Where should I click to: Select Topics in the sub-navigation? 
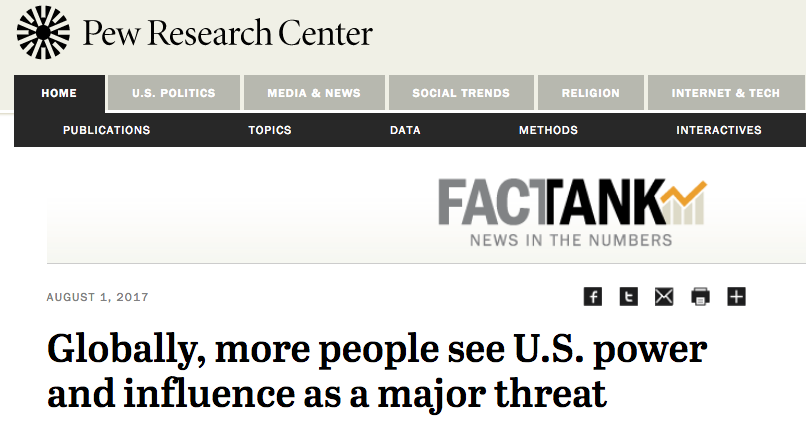(270, 130)
